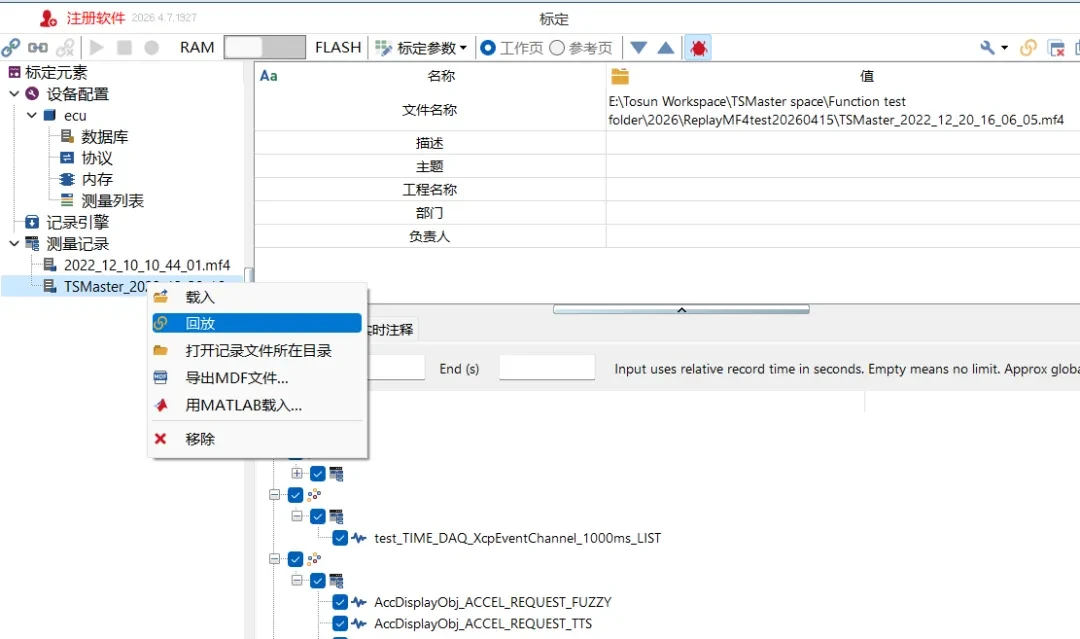
Task: Click the blue down-arrow icon on toolbar
Action: (x=637, y=46)
